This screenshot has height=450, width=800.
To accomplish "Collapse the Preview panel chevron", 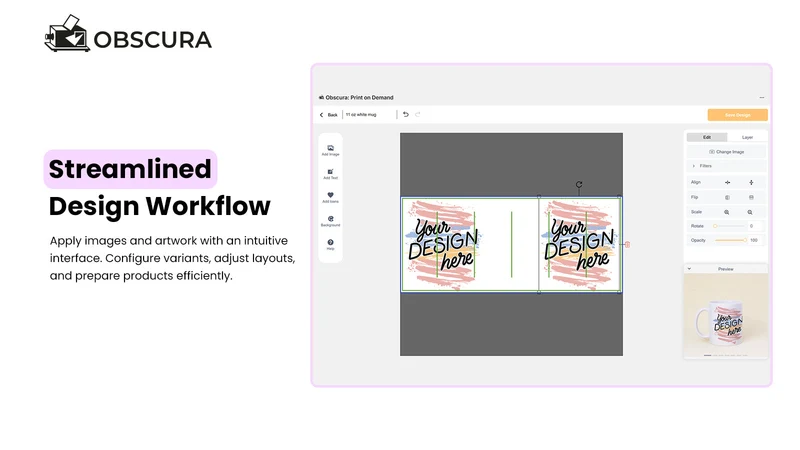I will (689, 268).
